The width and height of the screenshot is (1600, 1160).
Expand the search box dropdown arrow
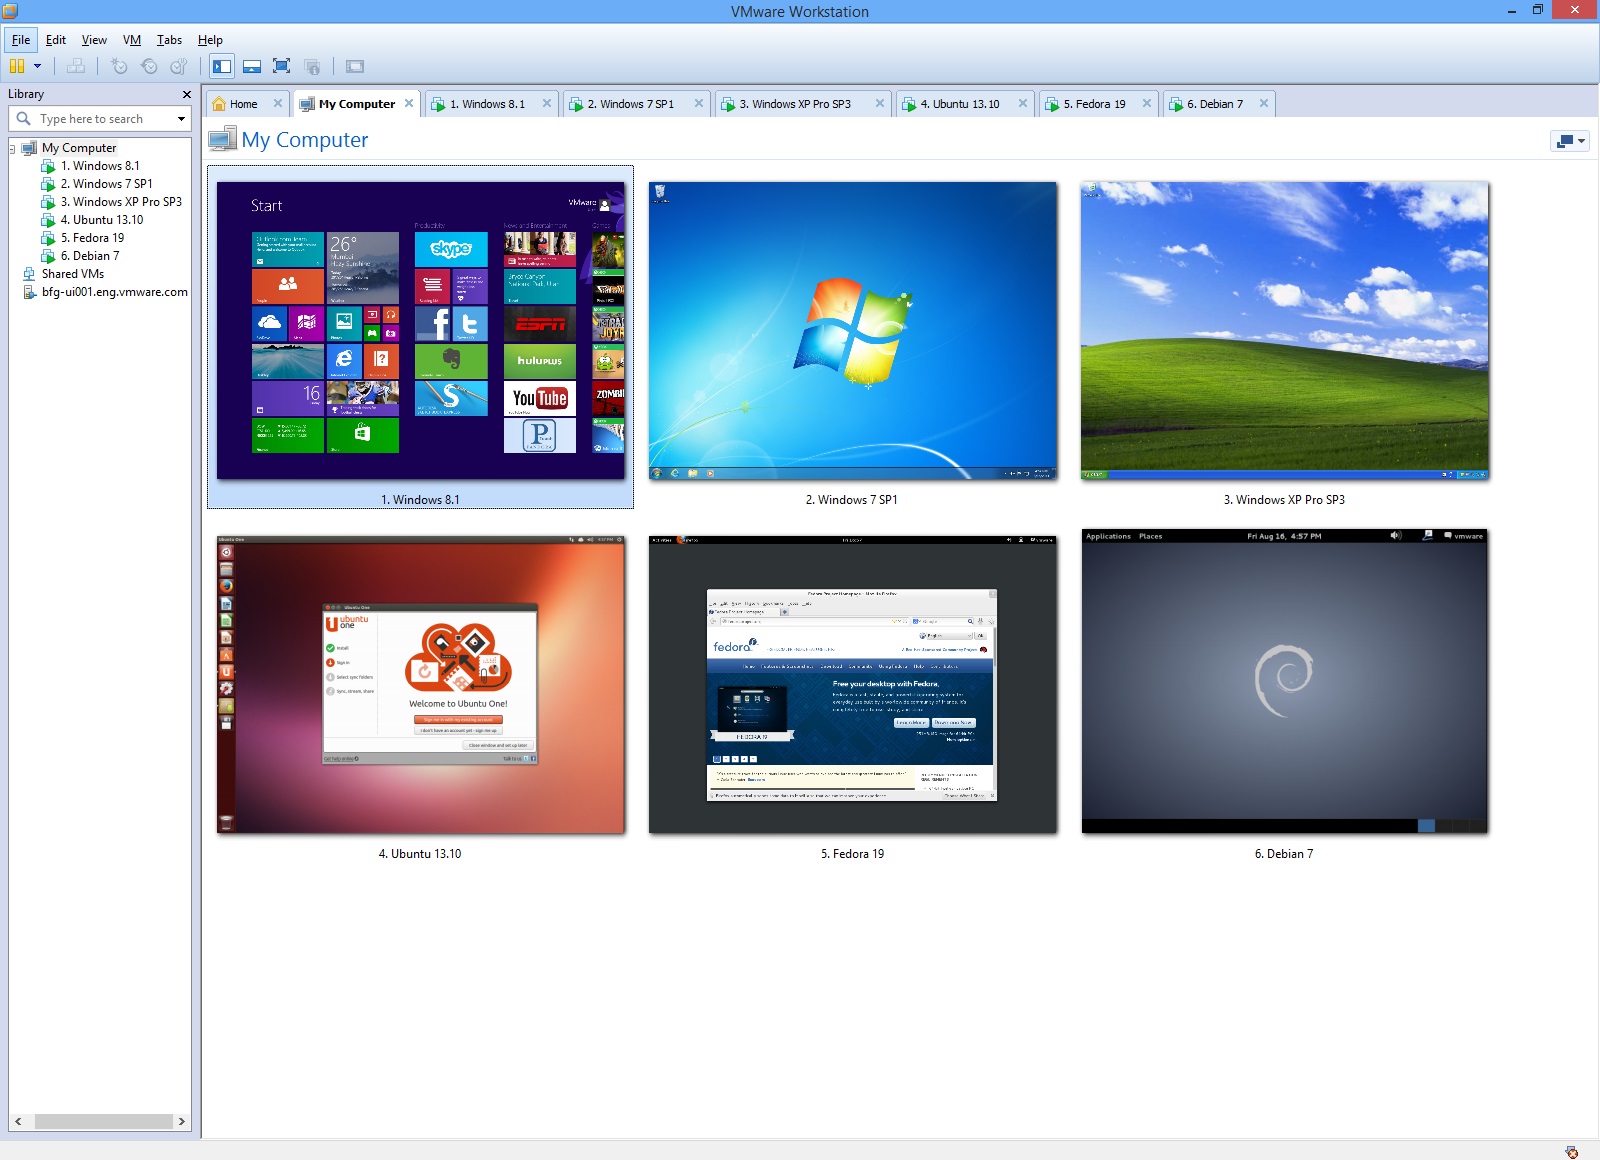pos(181,118)
